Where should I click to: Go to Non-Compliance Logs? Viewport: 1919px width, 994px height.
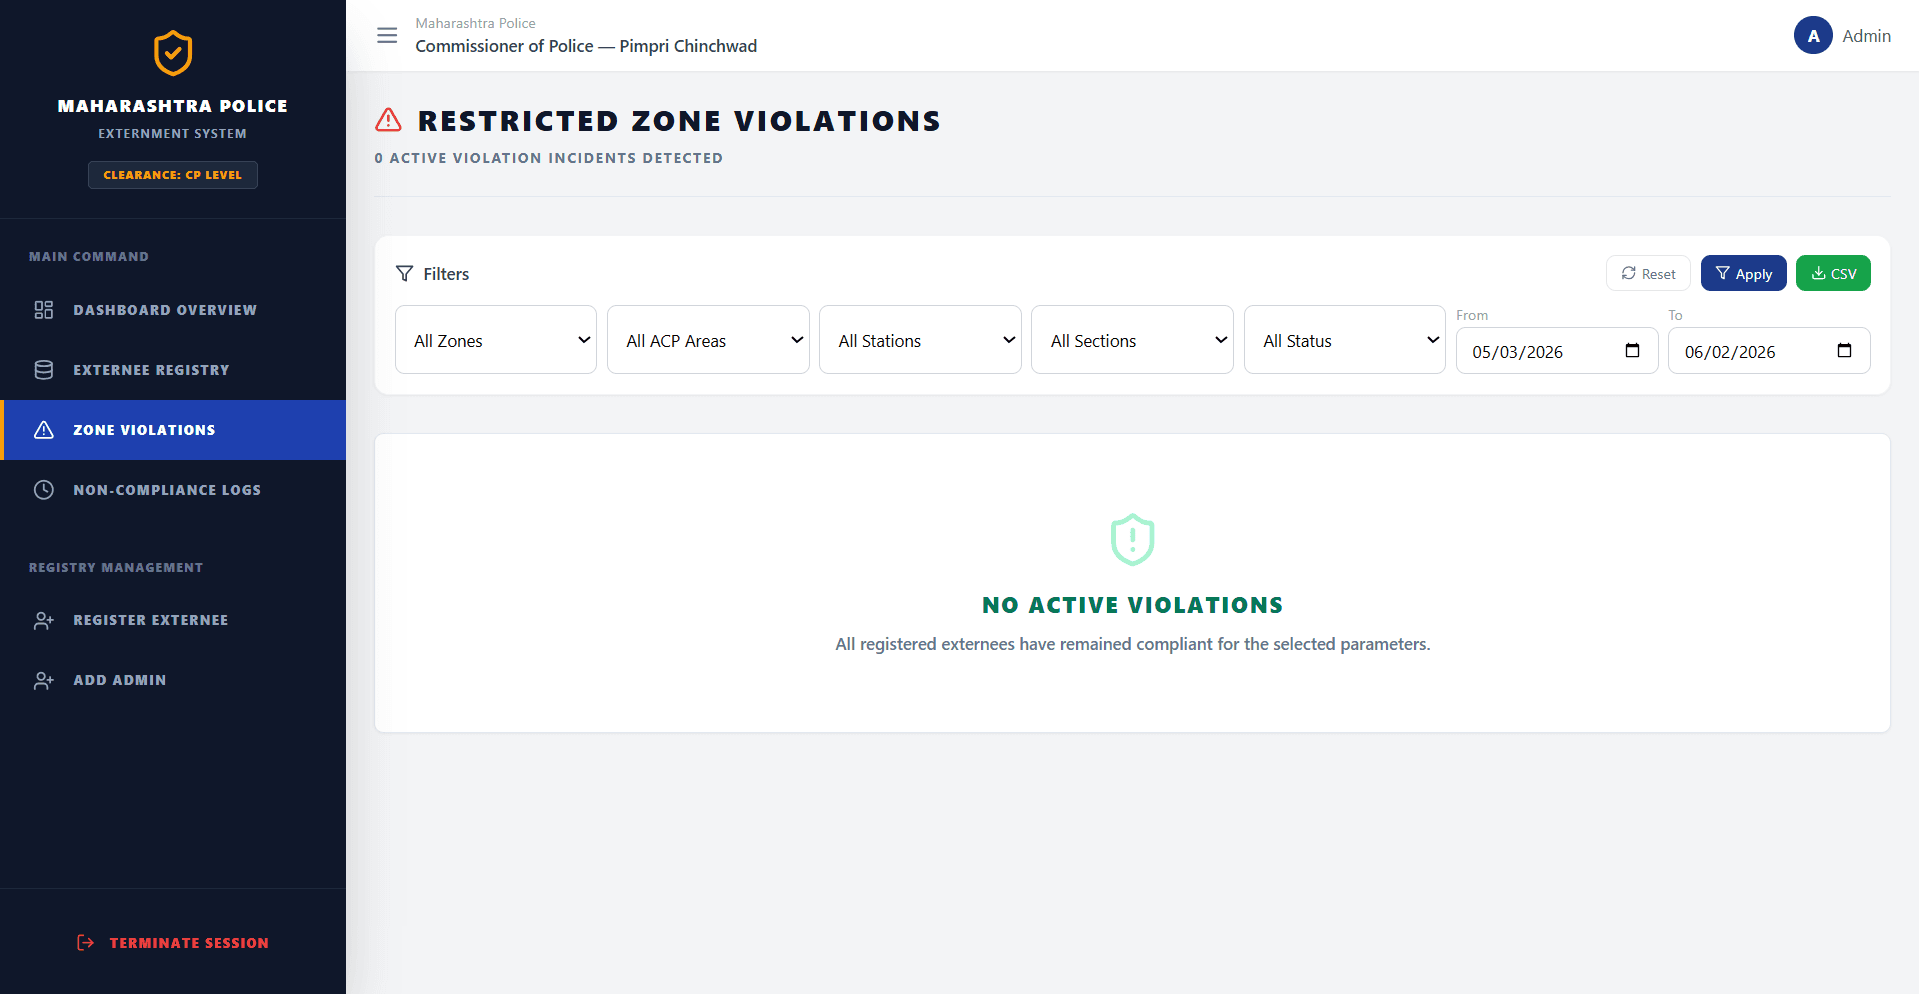173,490
